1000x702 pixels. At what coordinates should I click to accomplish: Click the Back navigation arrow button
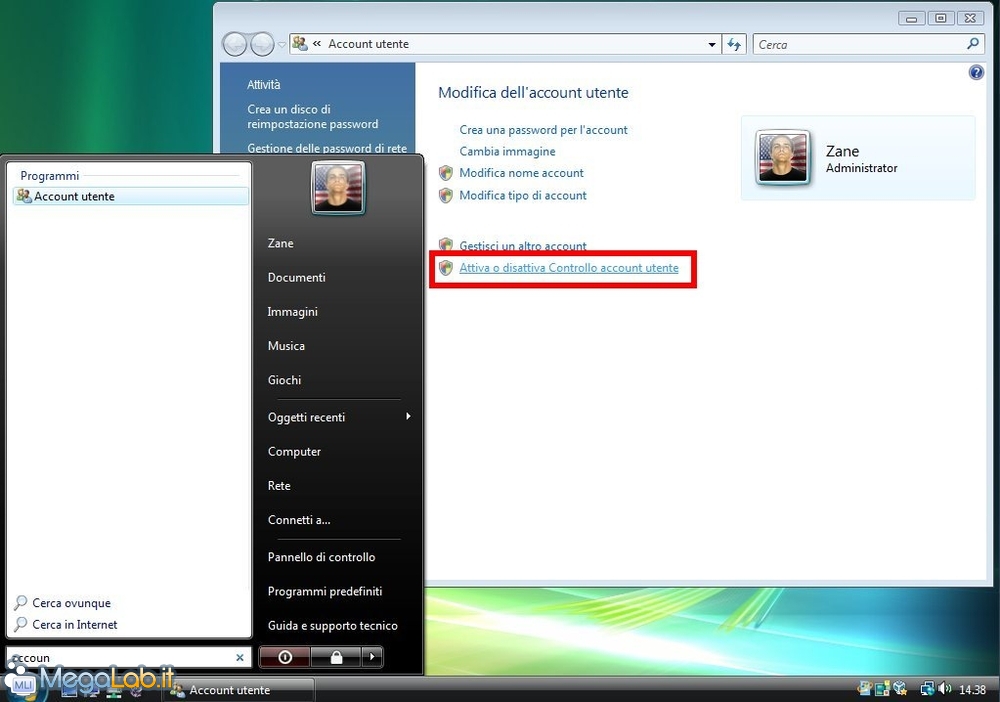(x=235, y=44)
